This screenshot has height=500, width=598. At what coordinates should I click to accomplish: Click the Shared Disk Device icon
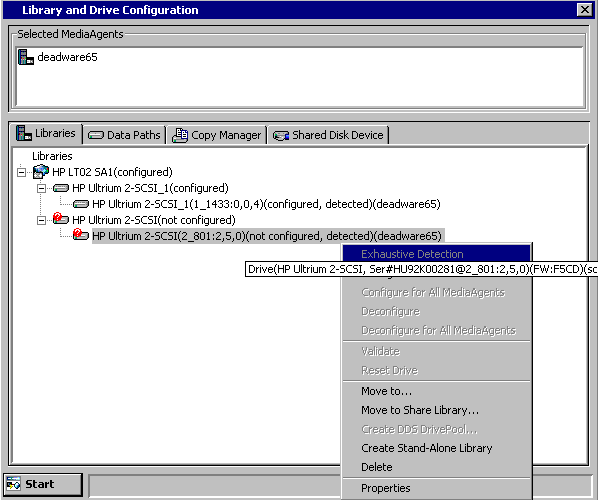[281, 136]
